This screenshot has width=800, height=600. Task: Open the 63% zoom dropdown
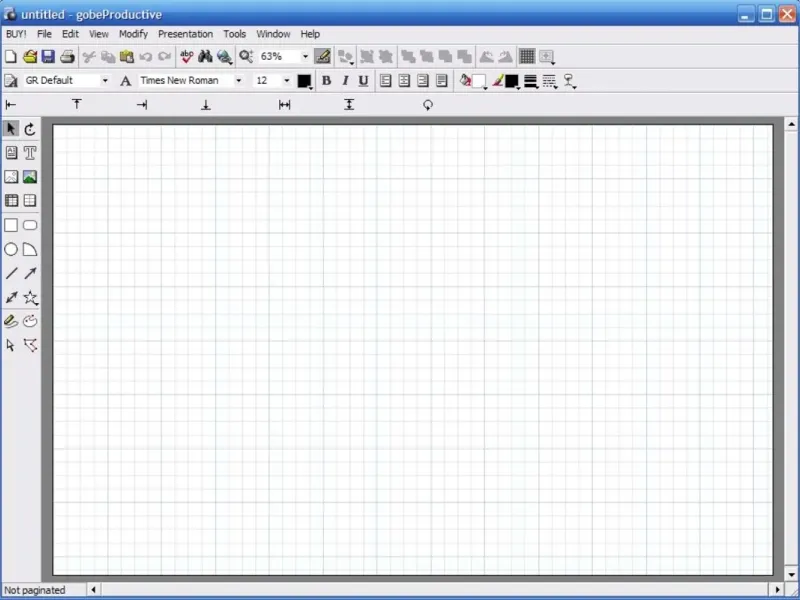tap(305, 56)
